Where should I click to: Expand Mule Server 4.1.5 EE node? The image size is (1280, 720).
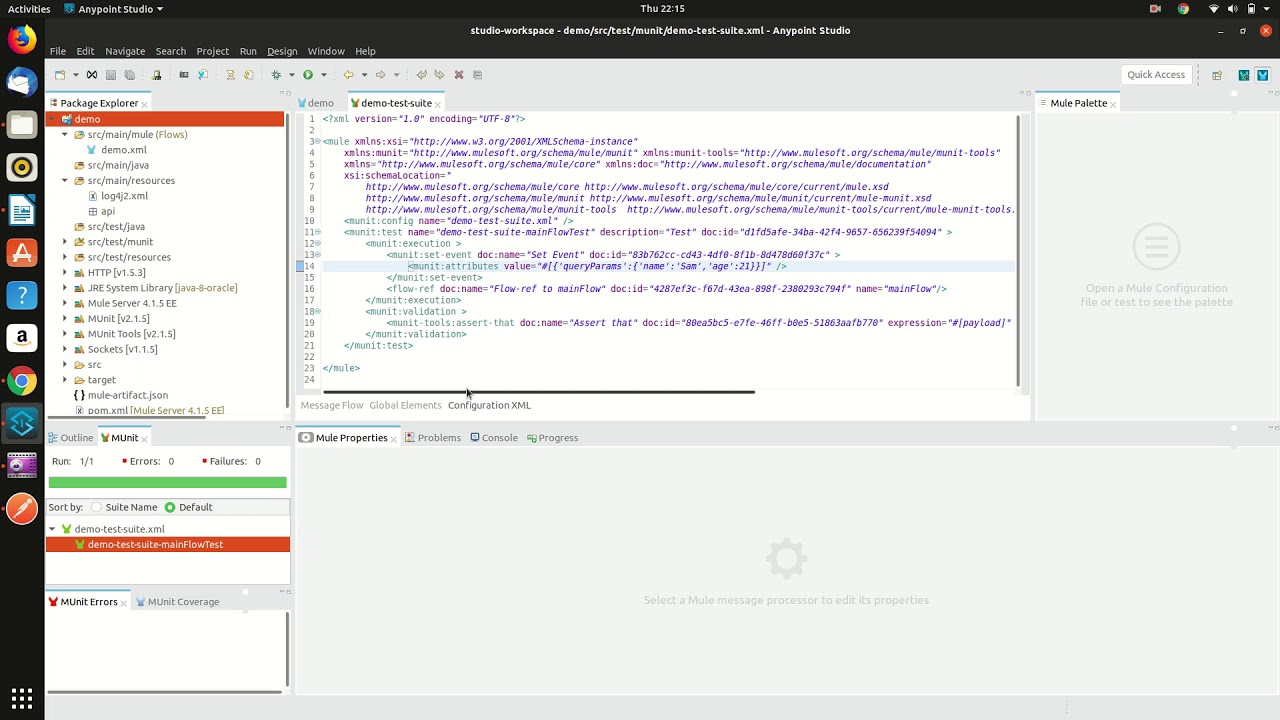point(65,303)
